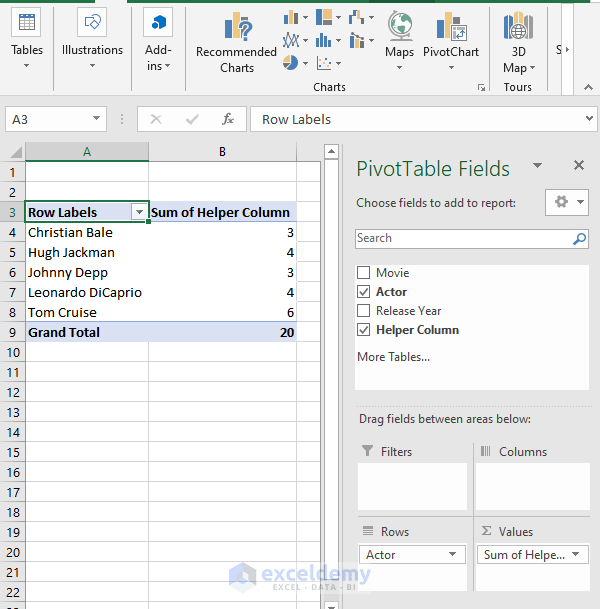Insert a column or bar chart
The image size is (600, 609).
pos(291,17)
